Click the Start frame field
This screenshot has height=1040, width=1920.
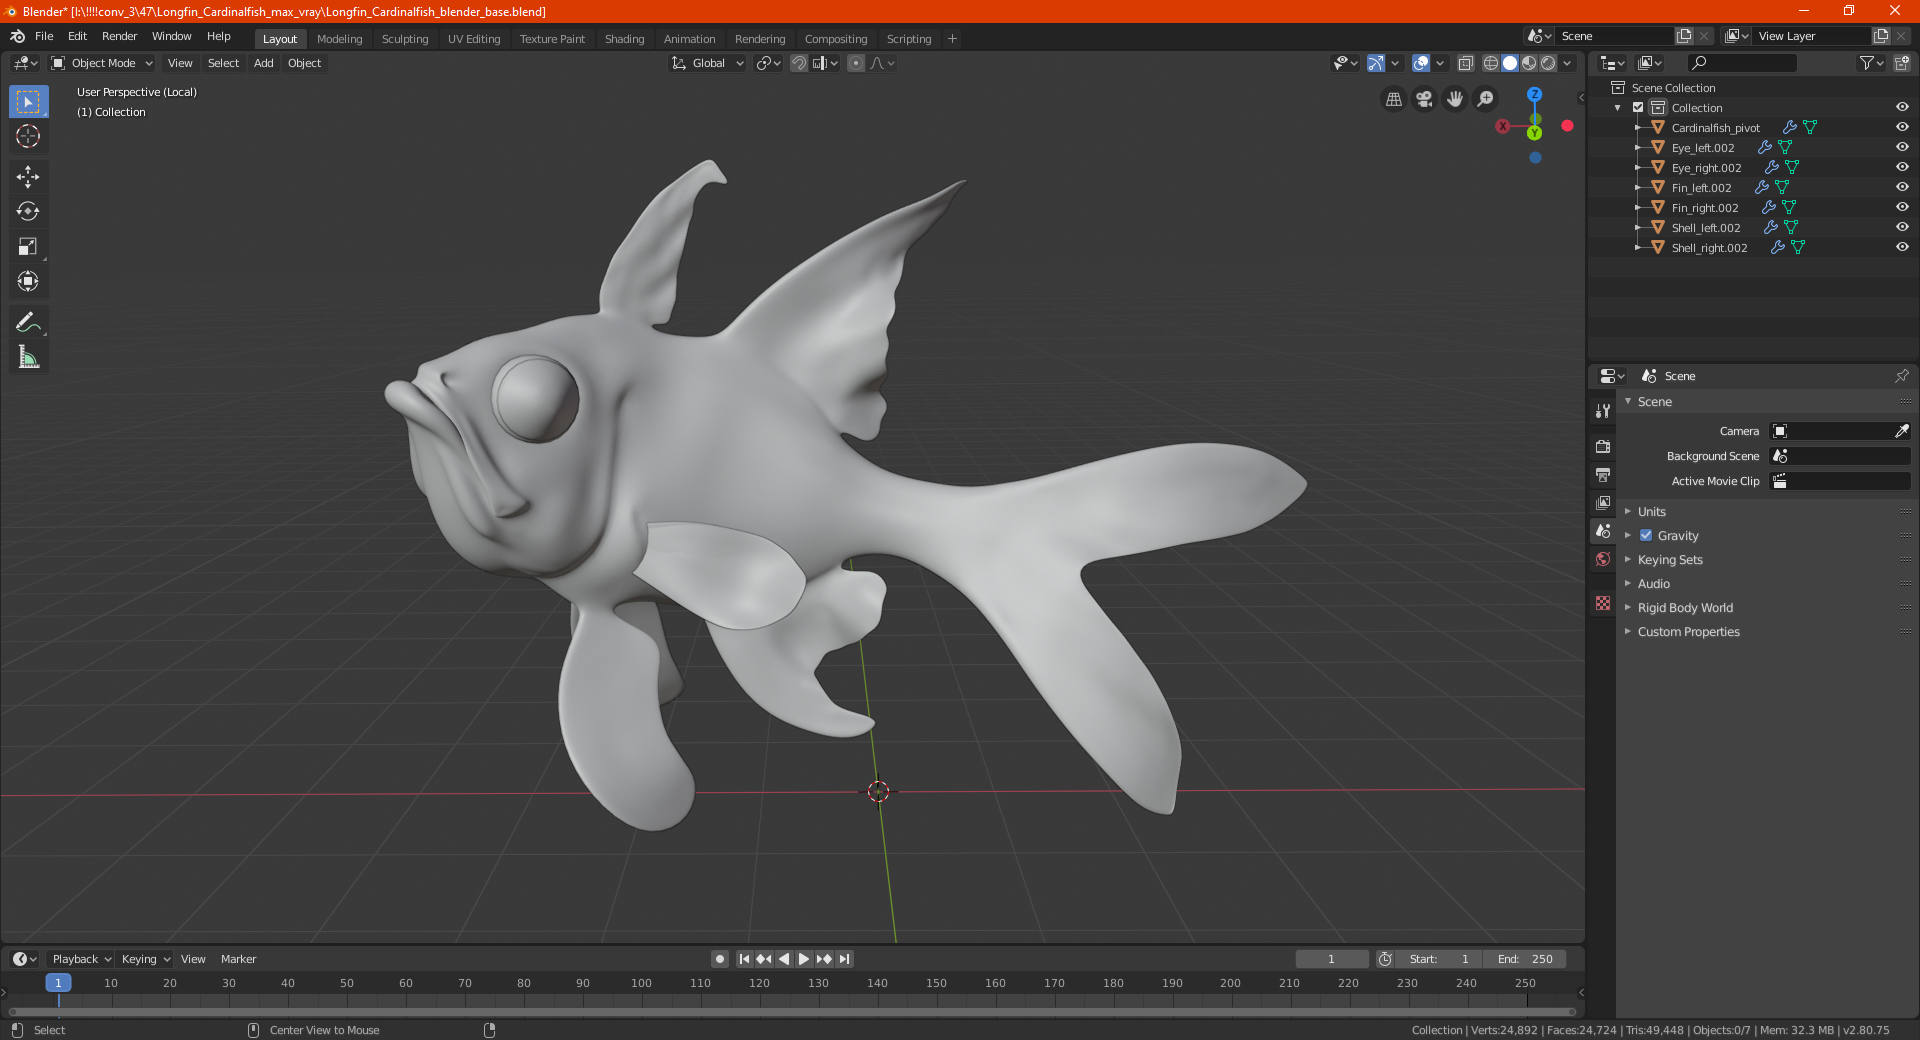tap(1439, 959)
